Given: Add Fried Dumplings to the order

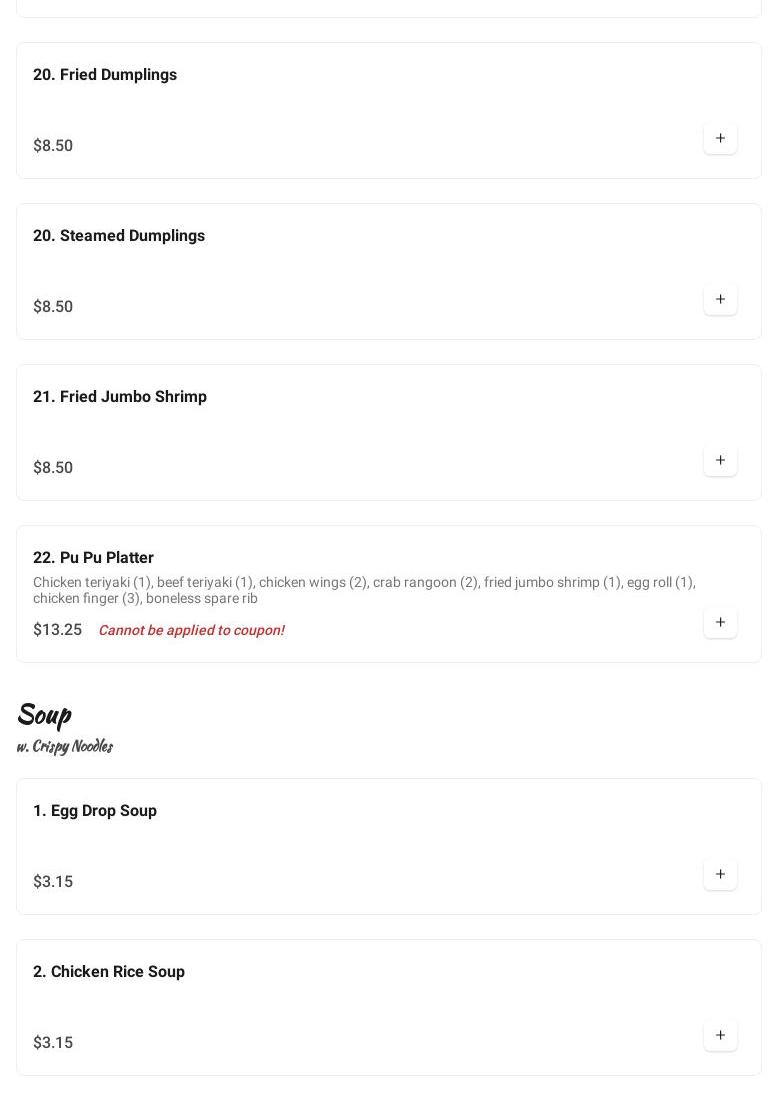Looking at the screenshot, I should (720, 138).
